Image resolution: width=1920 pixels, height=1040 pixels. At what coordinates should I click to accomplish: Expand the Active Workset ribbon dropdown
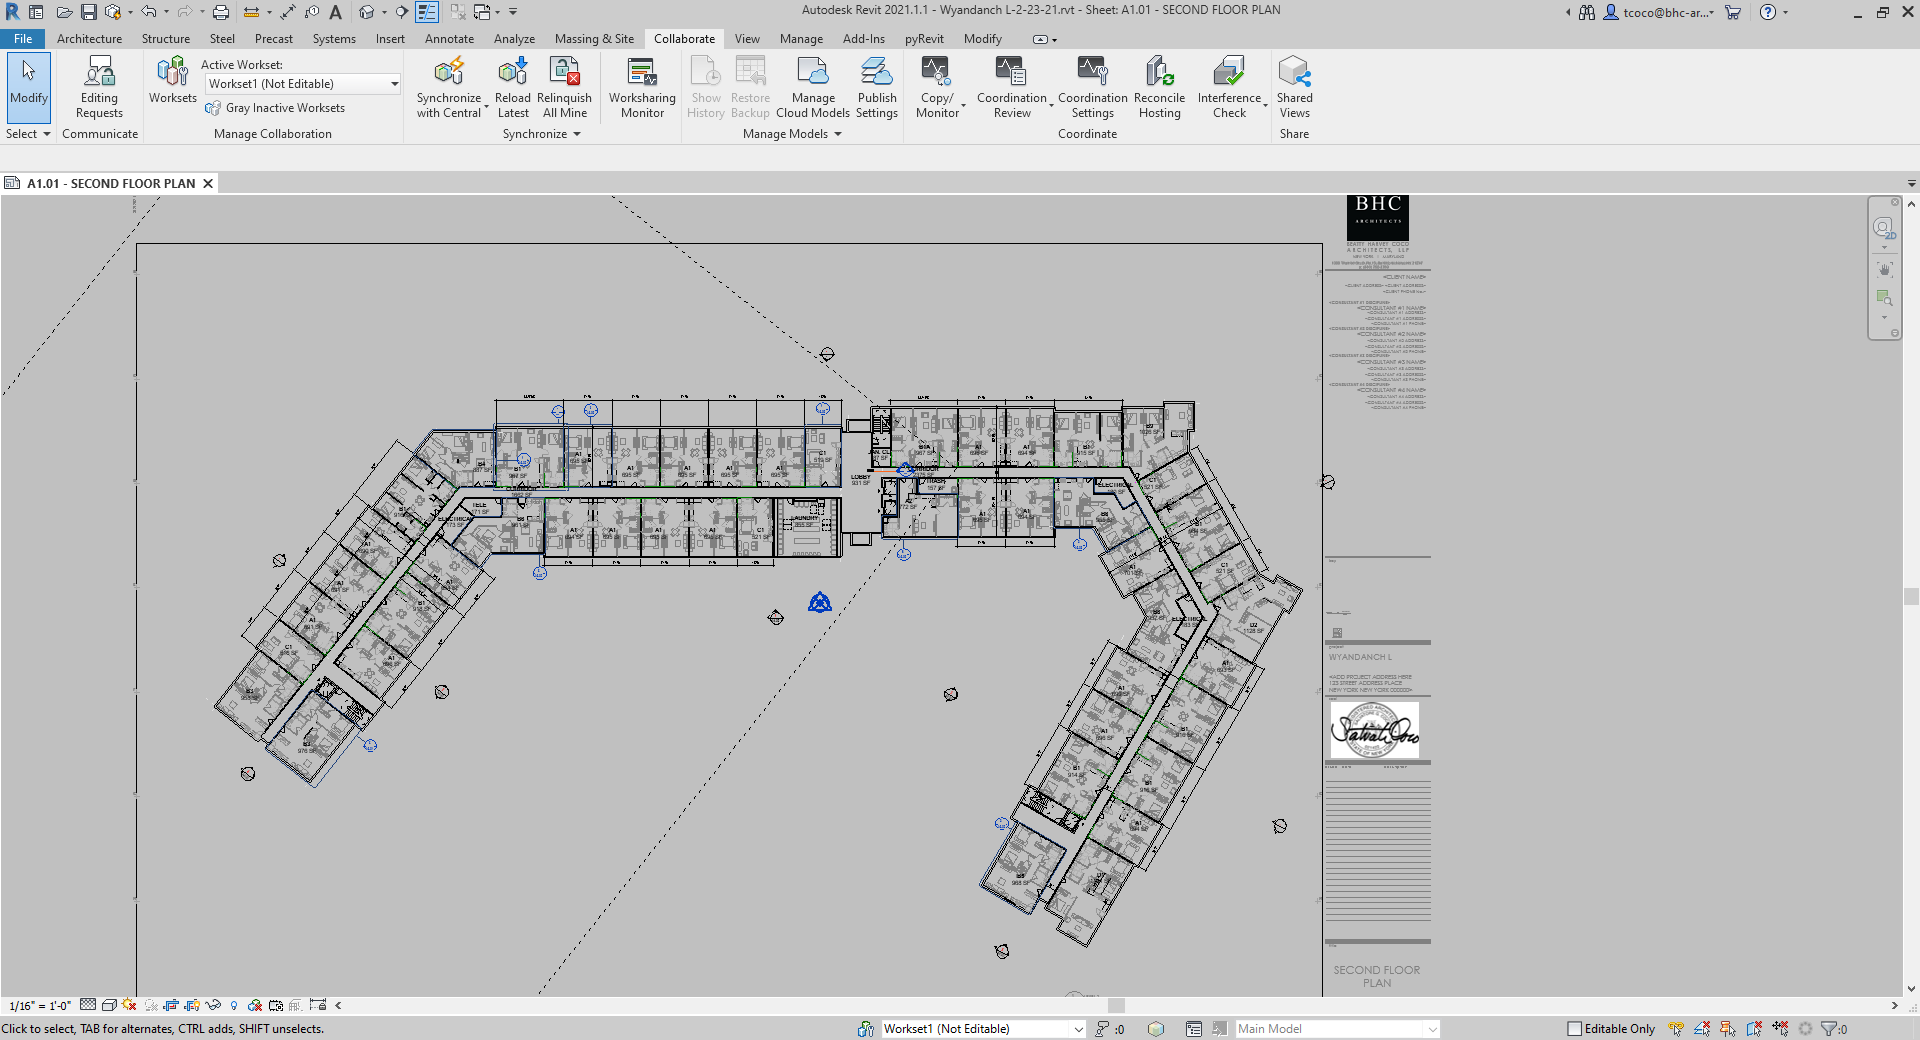394,84
